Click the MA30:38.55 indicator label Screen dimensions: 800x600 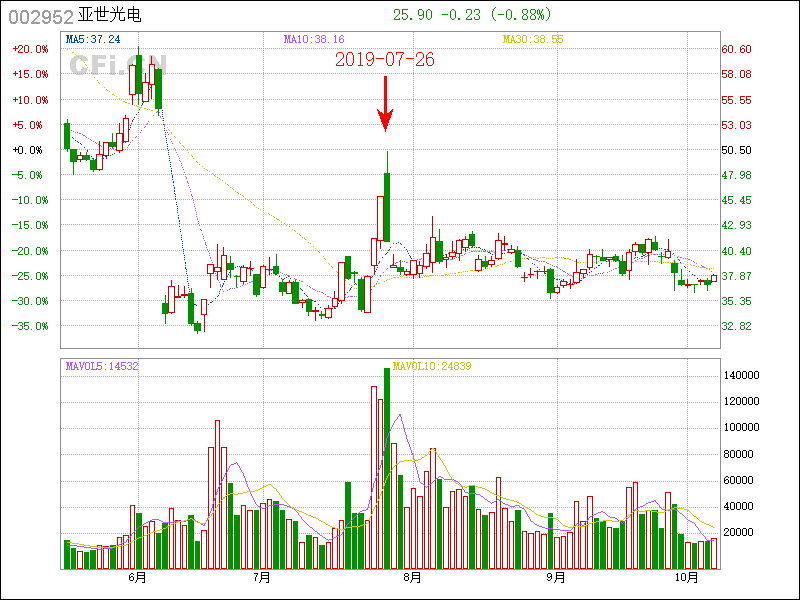click(x=533, y=39)
